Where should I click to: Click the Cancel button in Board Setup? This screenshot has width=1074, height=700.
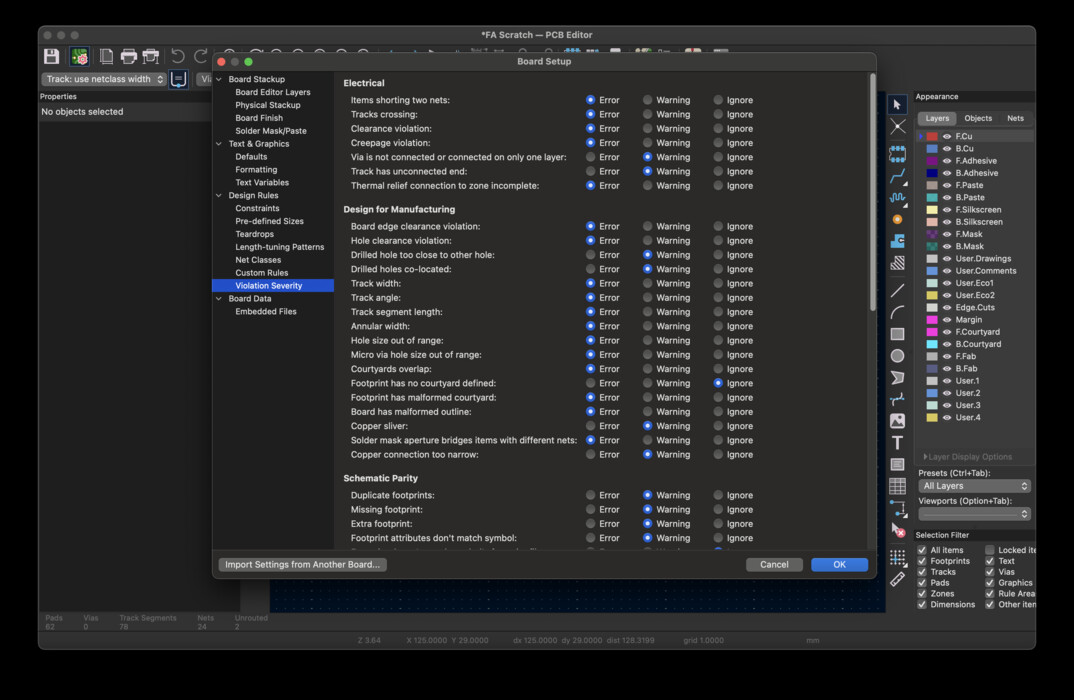pos(774,564)
